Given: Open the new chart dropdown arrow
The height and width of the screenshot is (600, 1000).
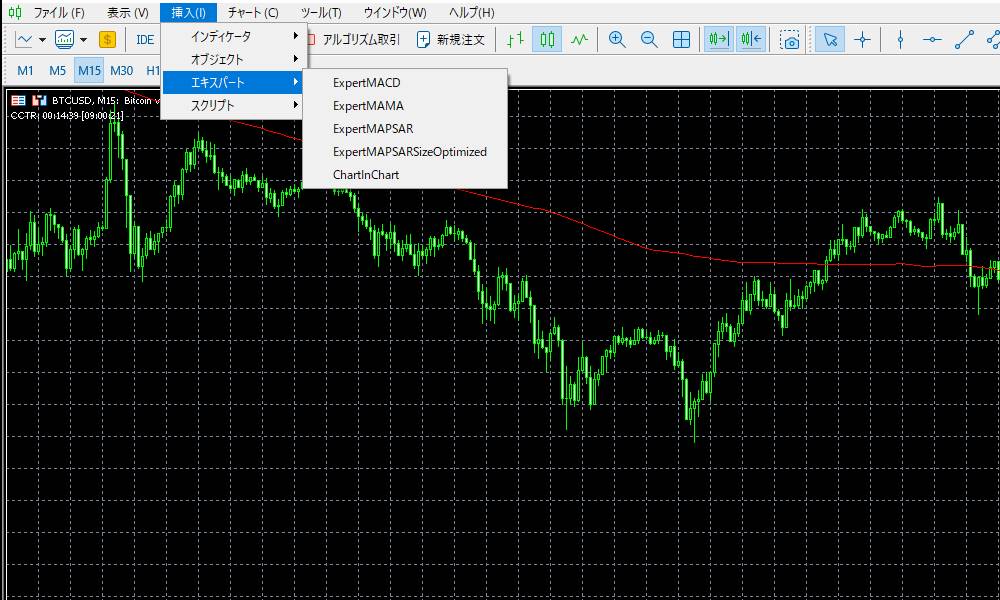Looking at the screenshot, I should click(40, 40).
